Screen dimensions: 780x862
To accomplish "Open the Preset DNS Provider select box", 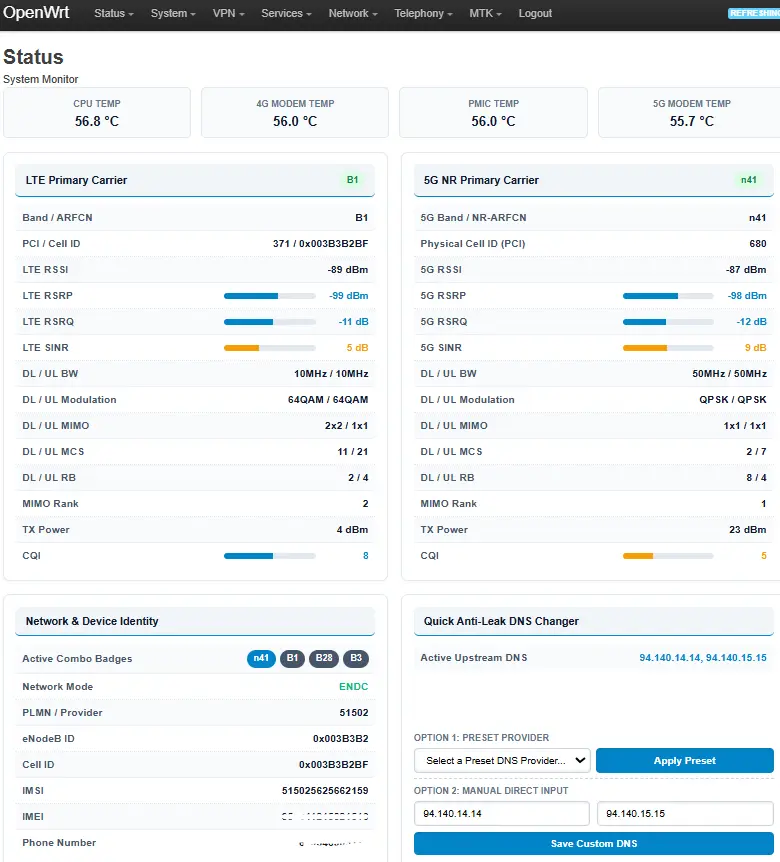I will (502, 760).
